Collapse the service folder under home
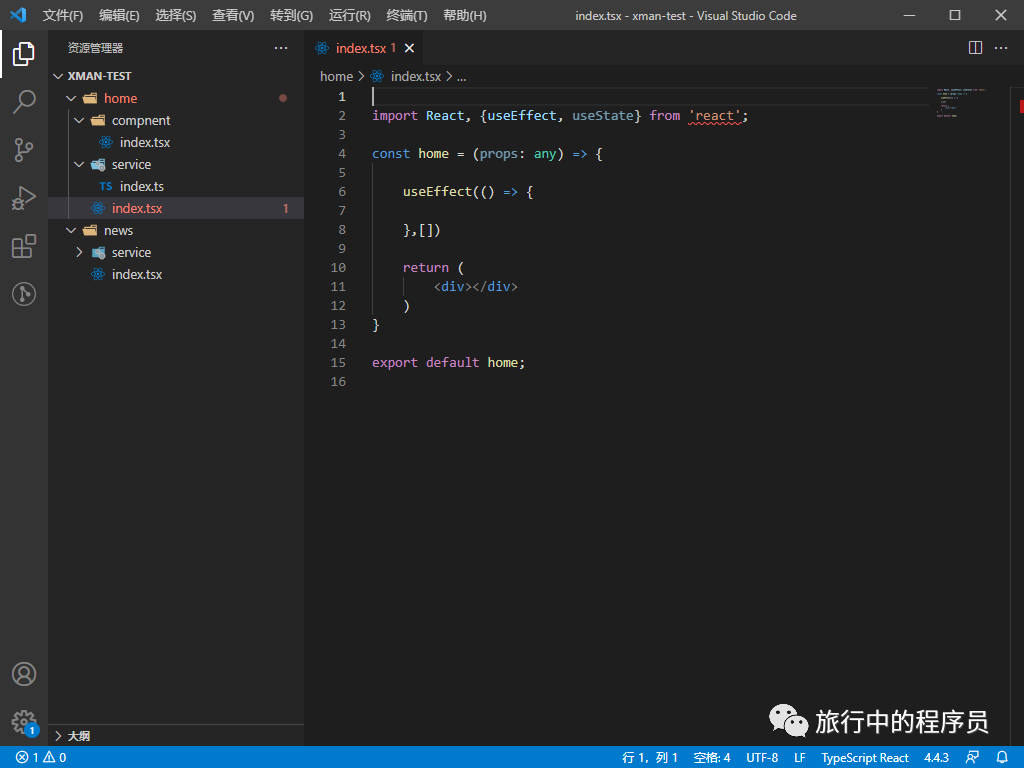Screen dimensions: 1024x768 coord(79,165)
